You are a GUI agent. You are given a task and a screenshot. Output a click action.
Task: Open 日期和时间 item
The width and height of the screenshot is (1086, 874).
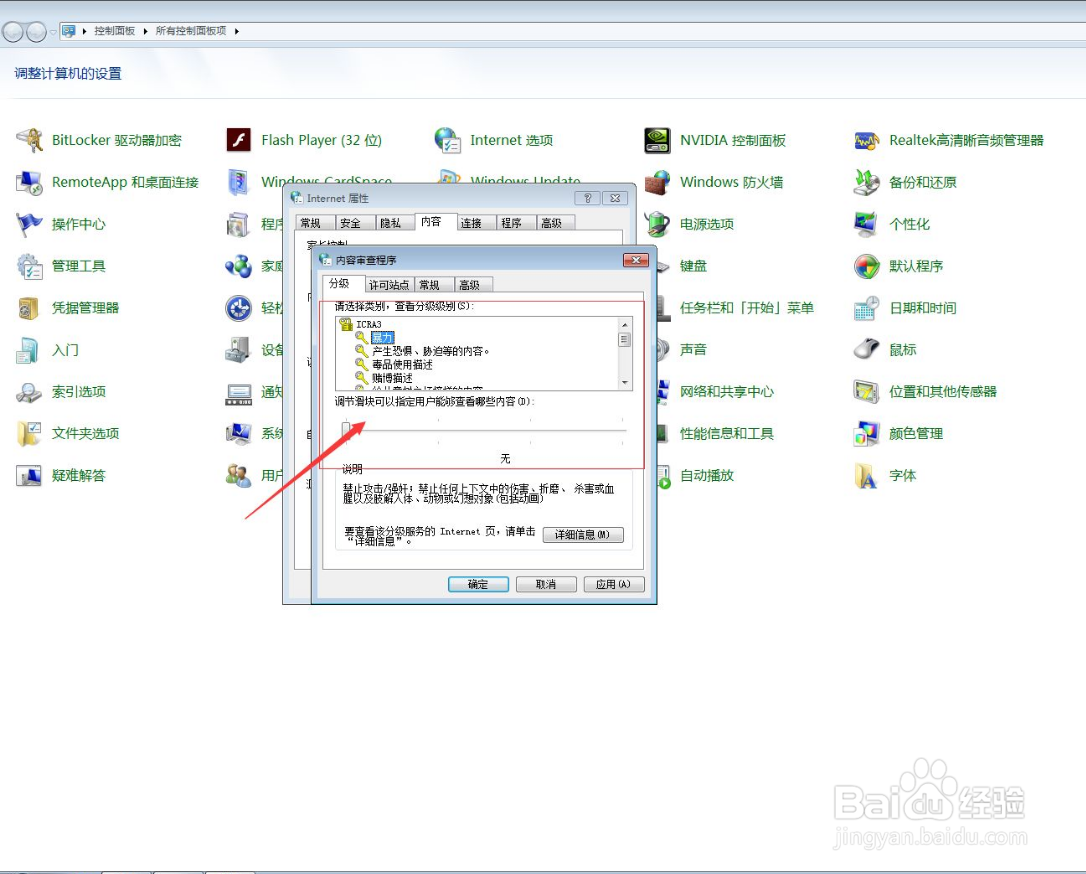coord(905,308)
